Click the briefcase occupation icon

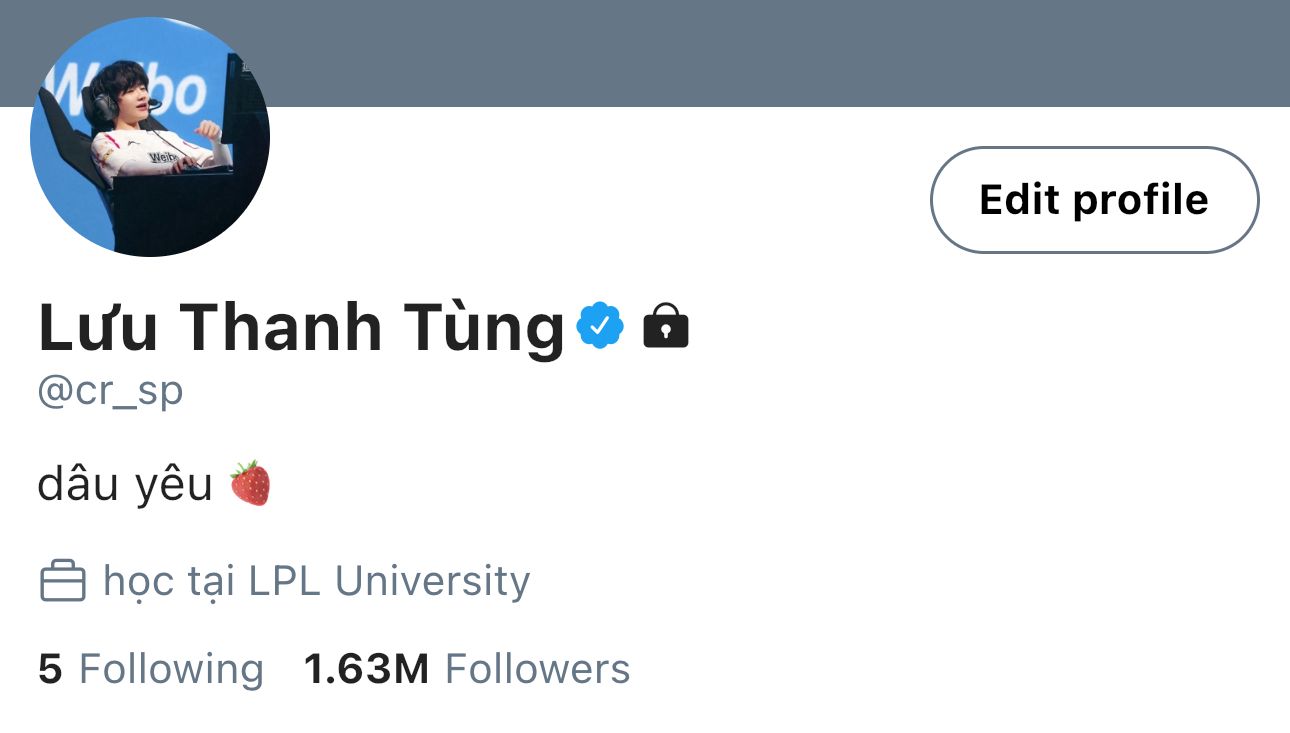(62, 581)
